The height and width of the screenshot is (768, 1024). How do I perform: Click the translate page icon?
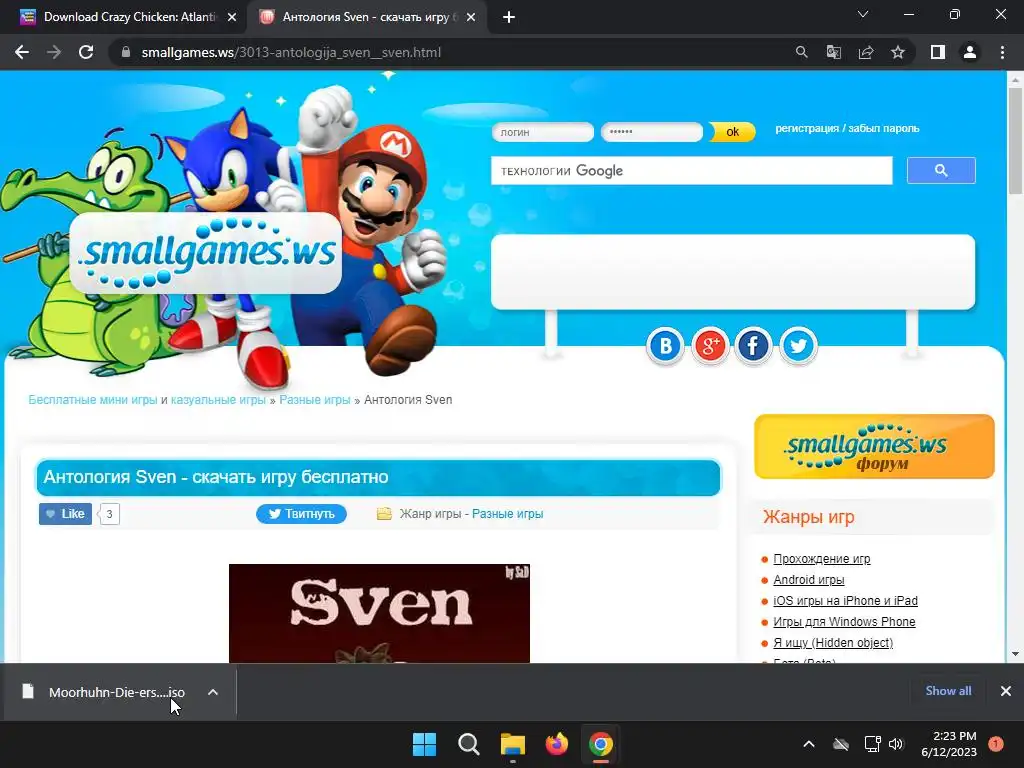point(833,52)
